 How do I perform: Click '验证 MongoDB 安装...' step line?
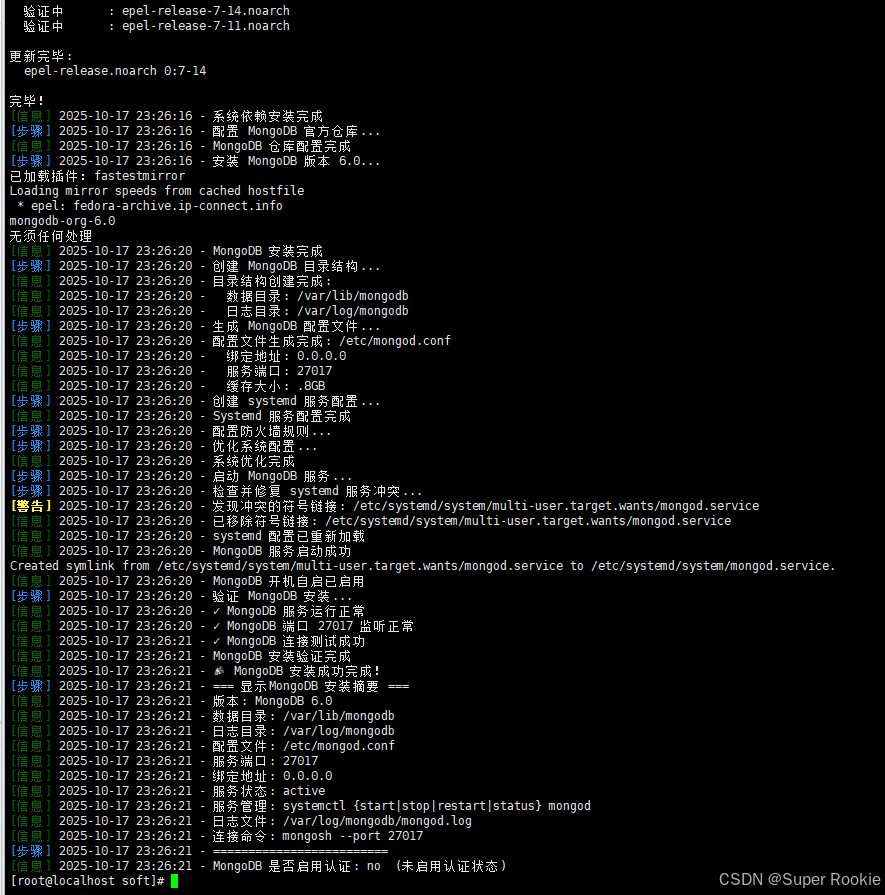pyautogui.click(x=282, y=596)
